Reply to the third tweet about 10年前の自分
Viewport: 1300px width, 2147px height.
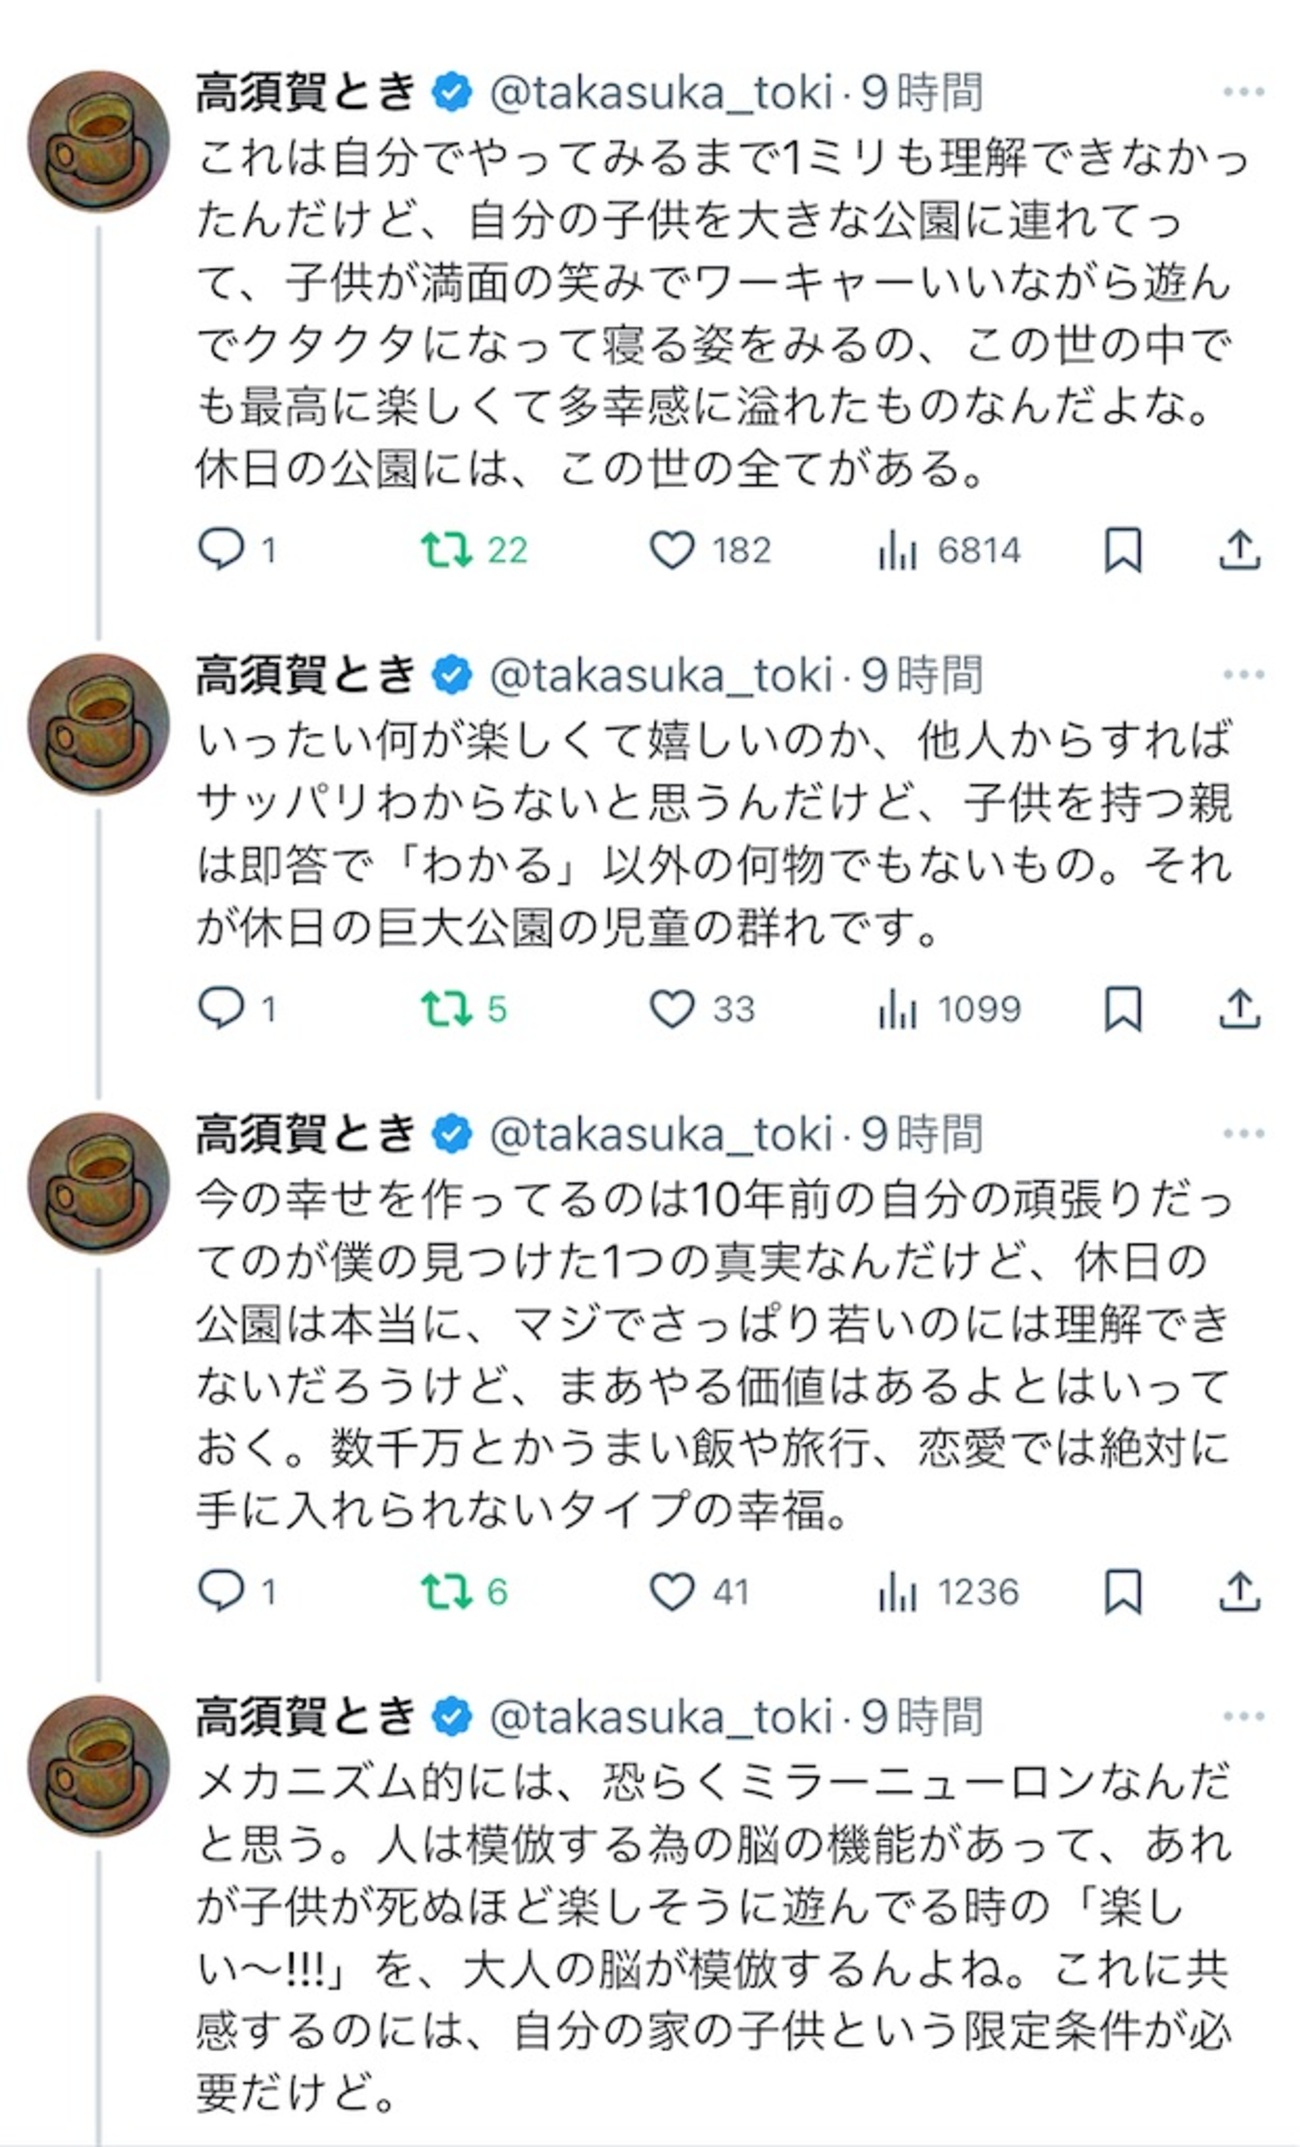[222, 1591]
